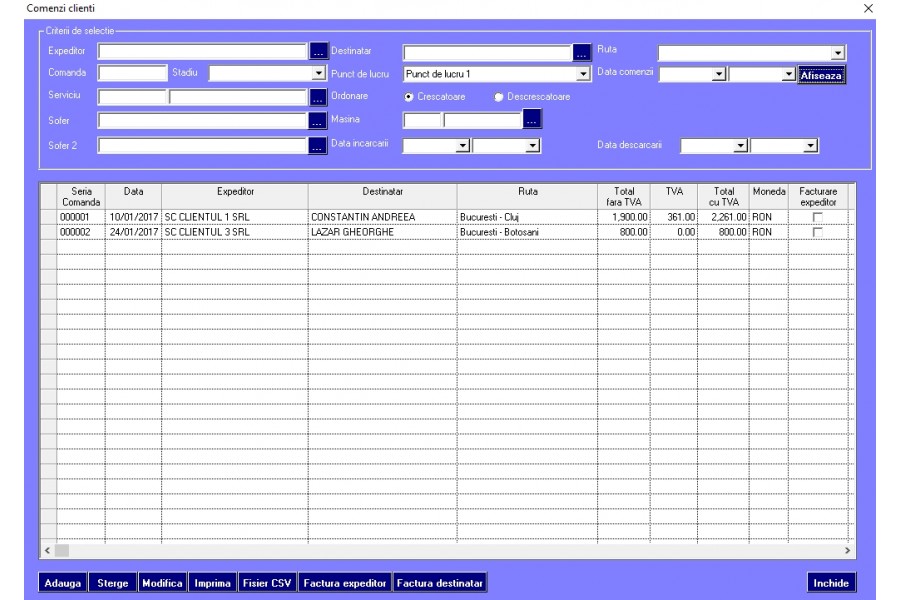Image resolution: width=900 pixels, height=600 pixels.
Task: Click into the Comanda input field
Action: (x=133, y=73)
